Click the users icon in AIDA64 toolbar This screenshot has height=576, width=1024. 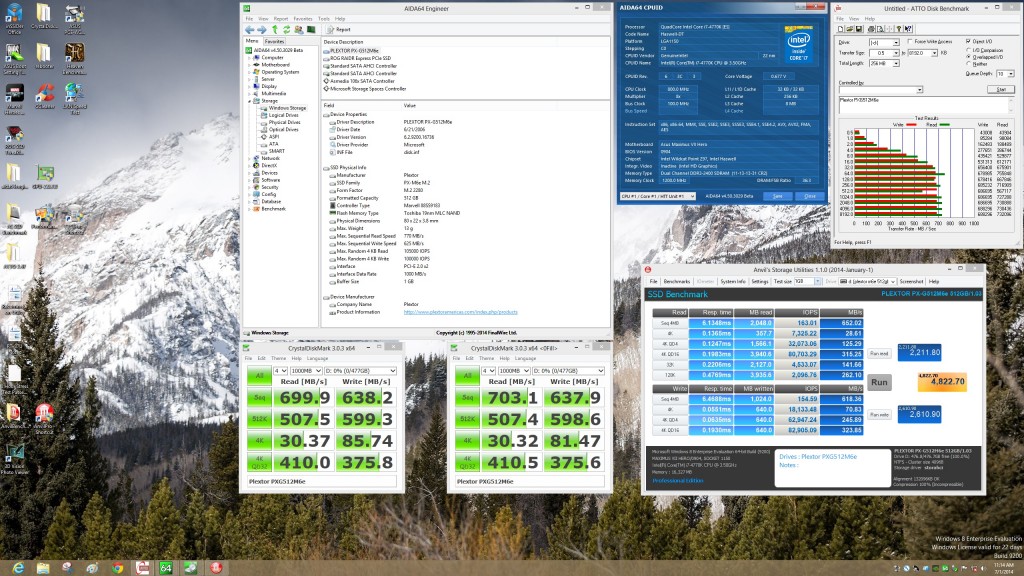299,29
